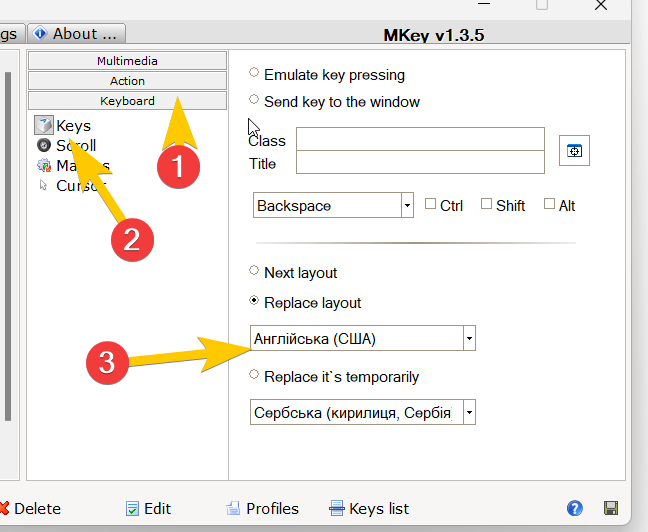Click into the Class input field

420,139
